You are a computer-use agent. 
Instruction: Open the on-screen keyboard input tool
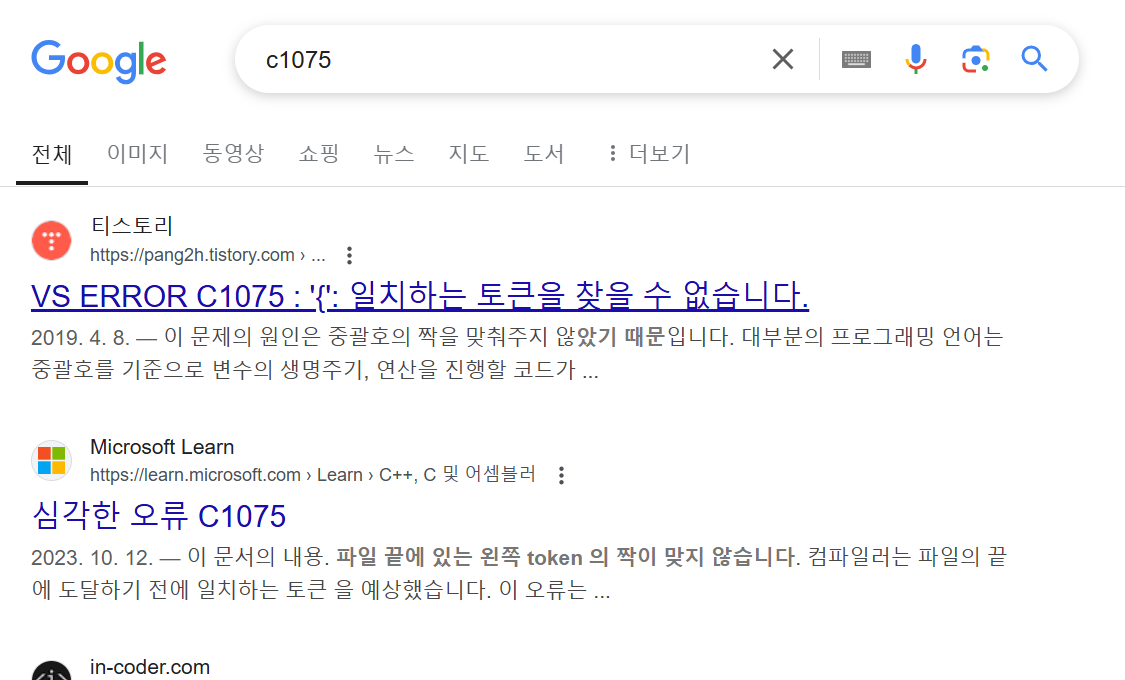pyautogui.click(x=856, y=59)
